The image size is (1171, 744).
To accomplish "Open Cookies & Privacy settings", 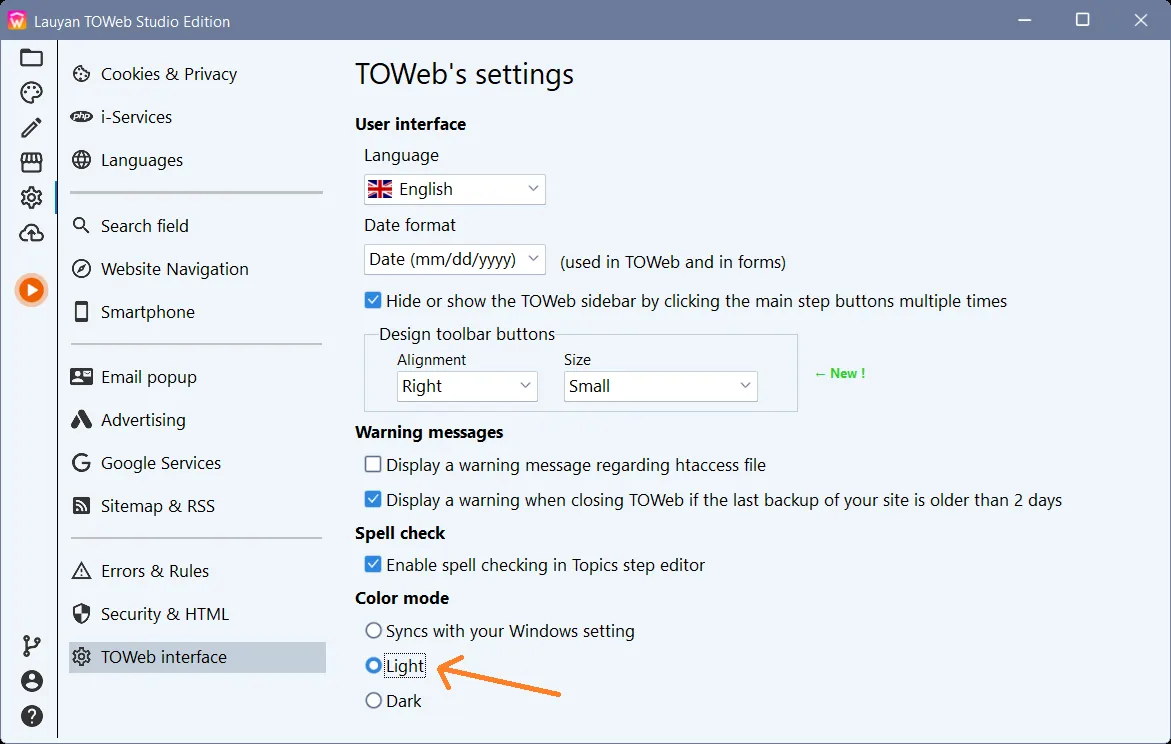I will [x=169, y=74].
